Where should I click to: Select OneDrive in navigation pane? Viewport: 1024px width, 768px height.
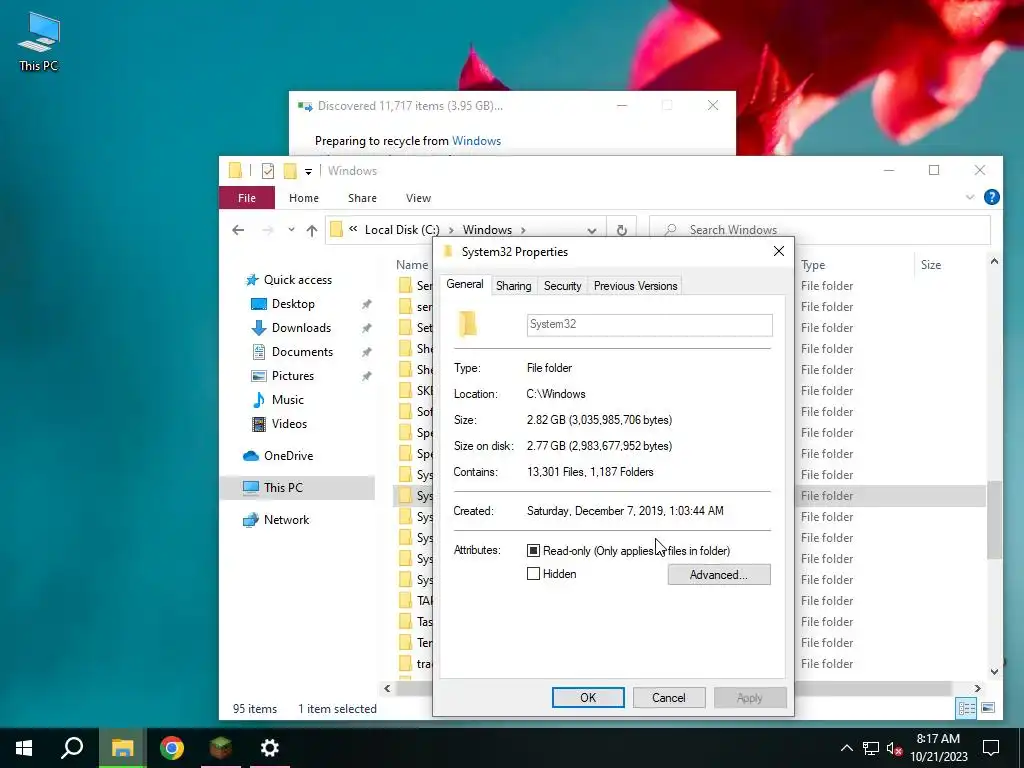coord(288,456)
